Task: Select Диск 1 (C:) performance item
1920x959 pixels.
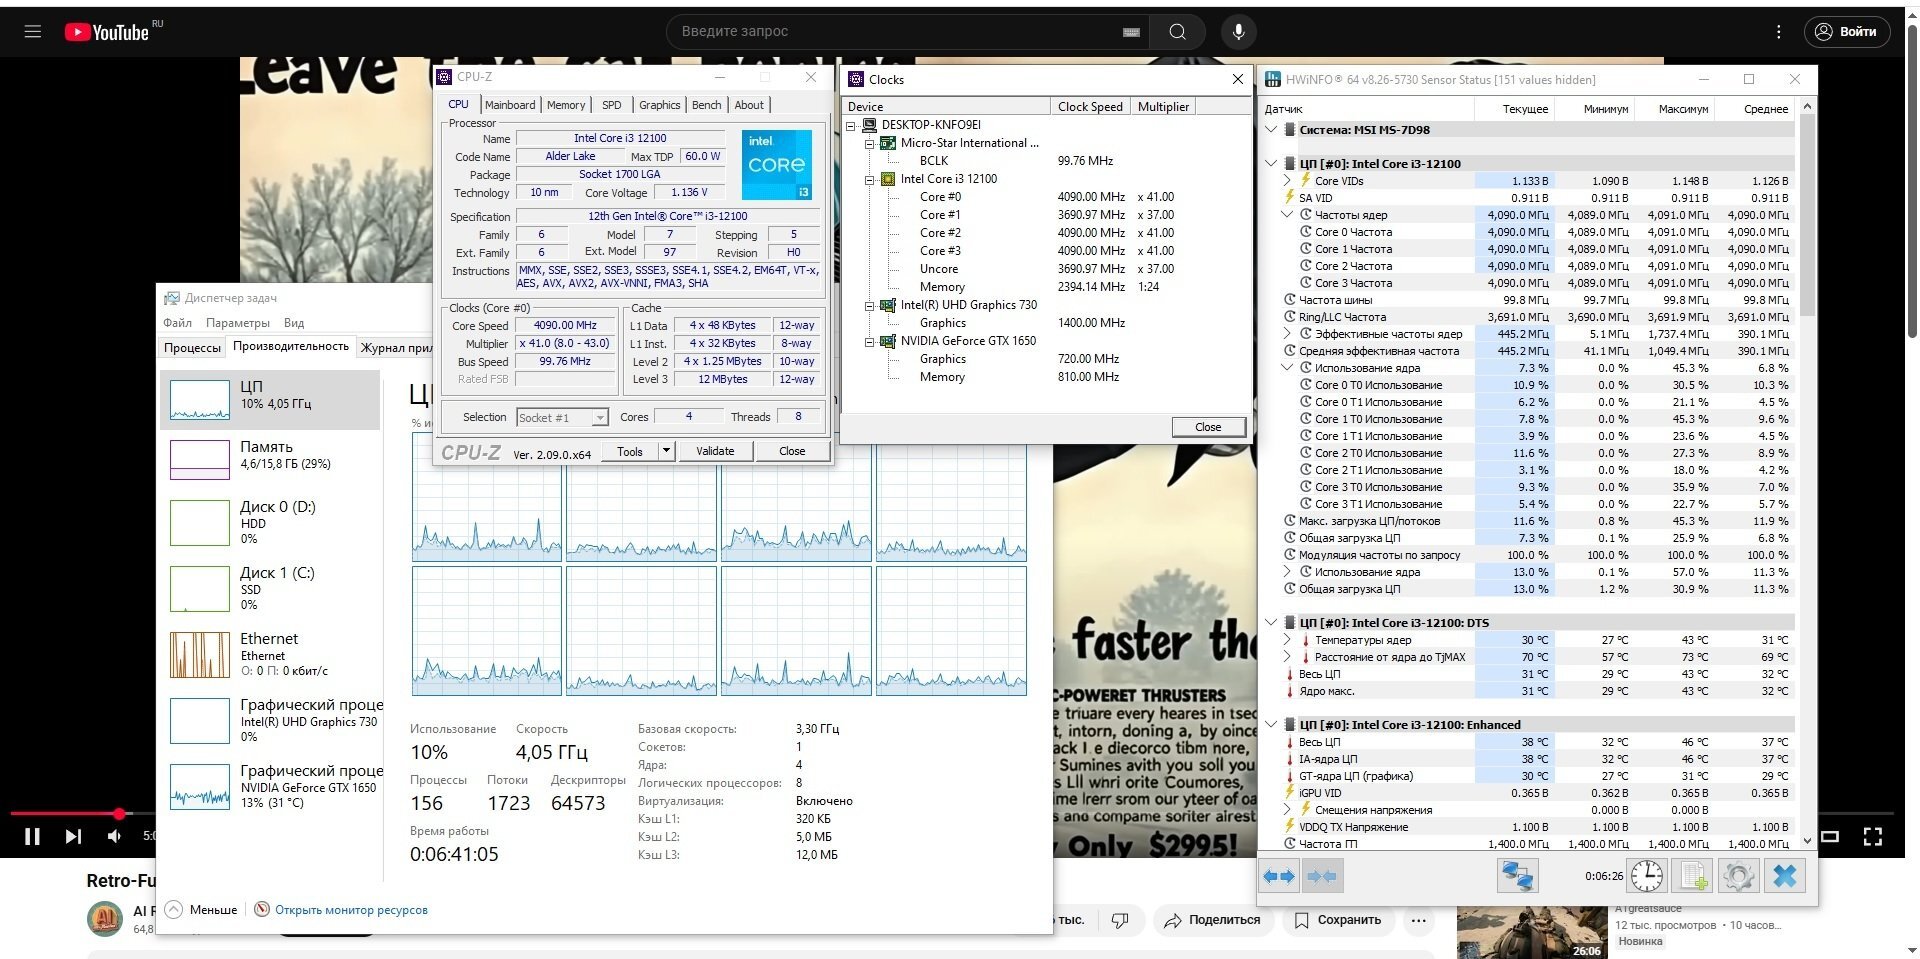Action: point(270,588)
